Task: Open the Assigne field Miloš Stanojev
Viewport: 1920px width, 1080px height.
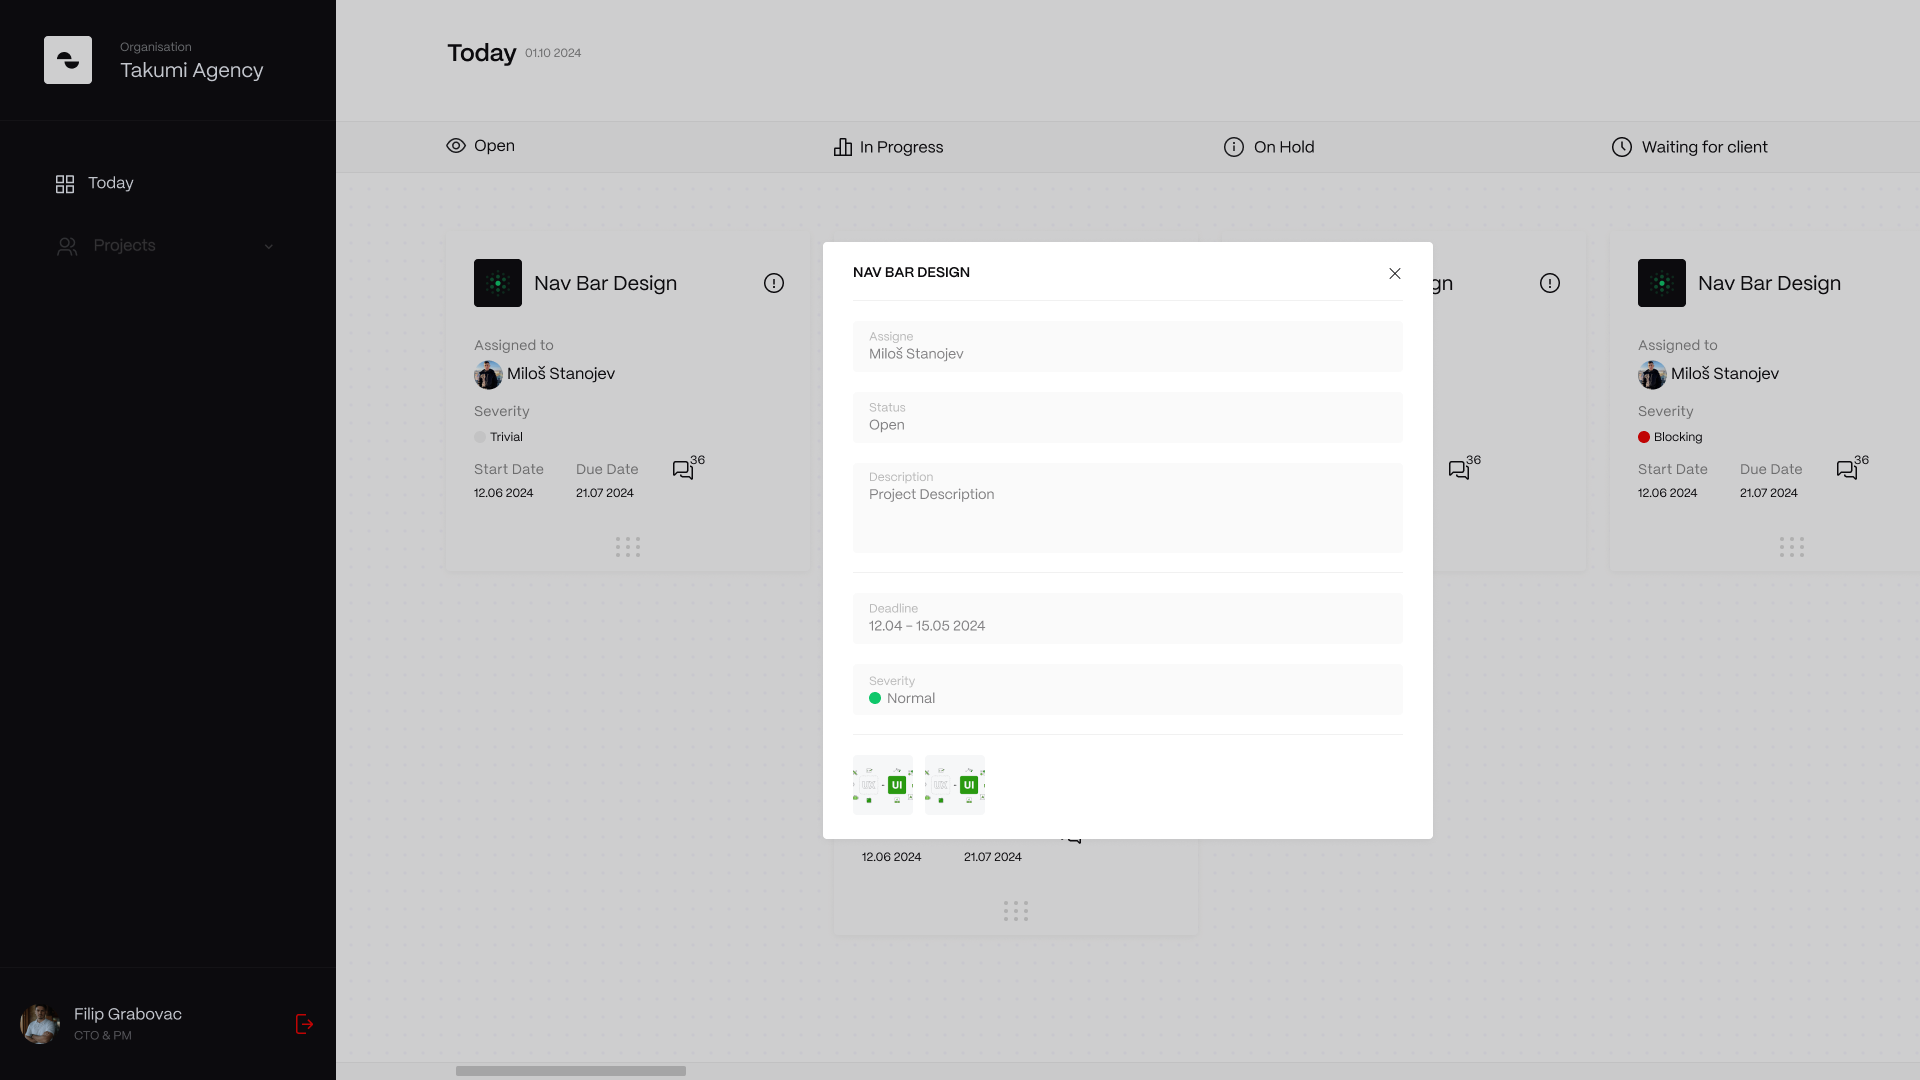Action: [x=1128, y=346]
